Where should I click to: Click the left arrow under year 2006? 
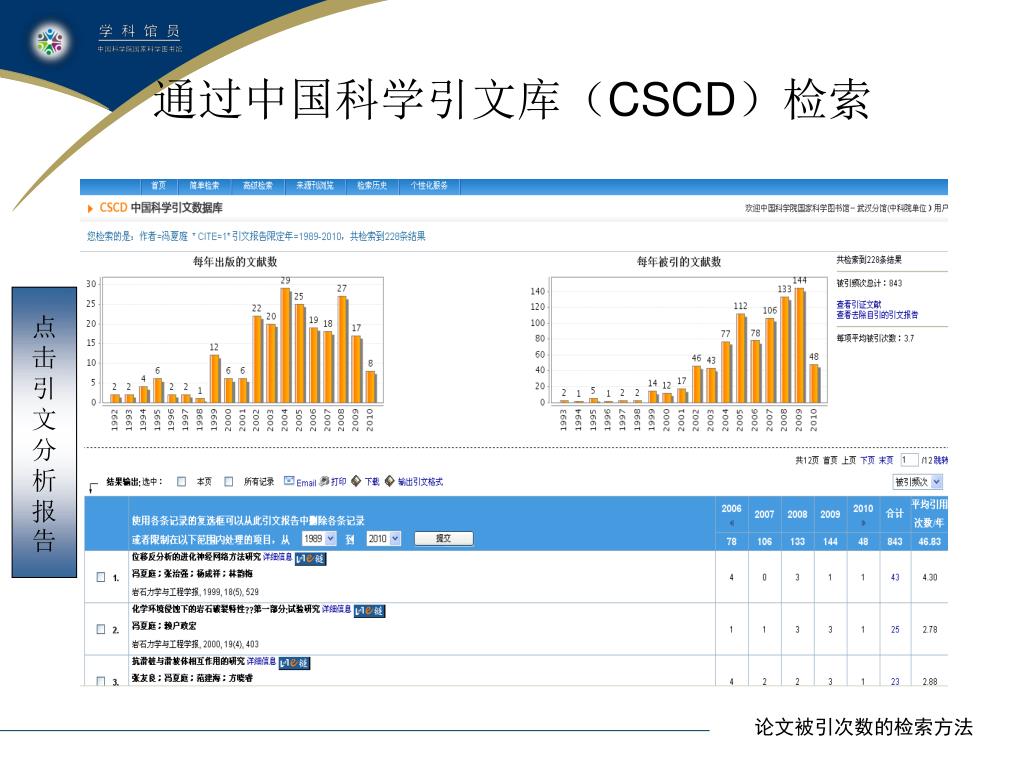click(731, 523)
